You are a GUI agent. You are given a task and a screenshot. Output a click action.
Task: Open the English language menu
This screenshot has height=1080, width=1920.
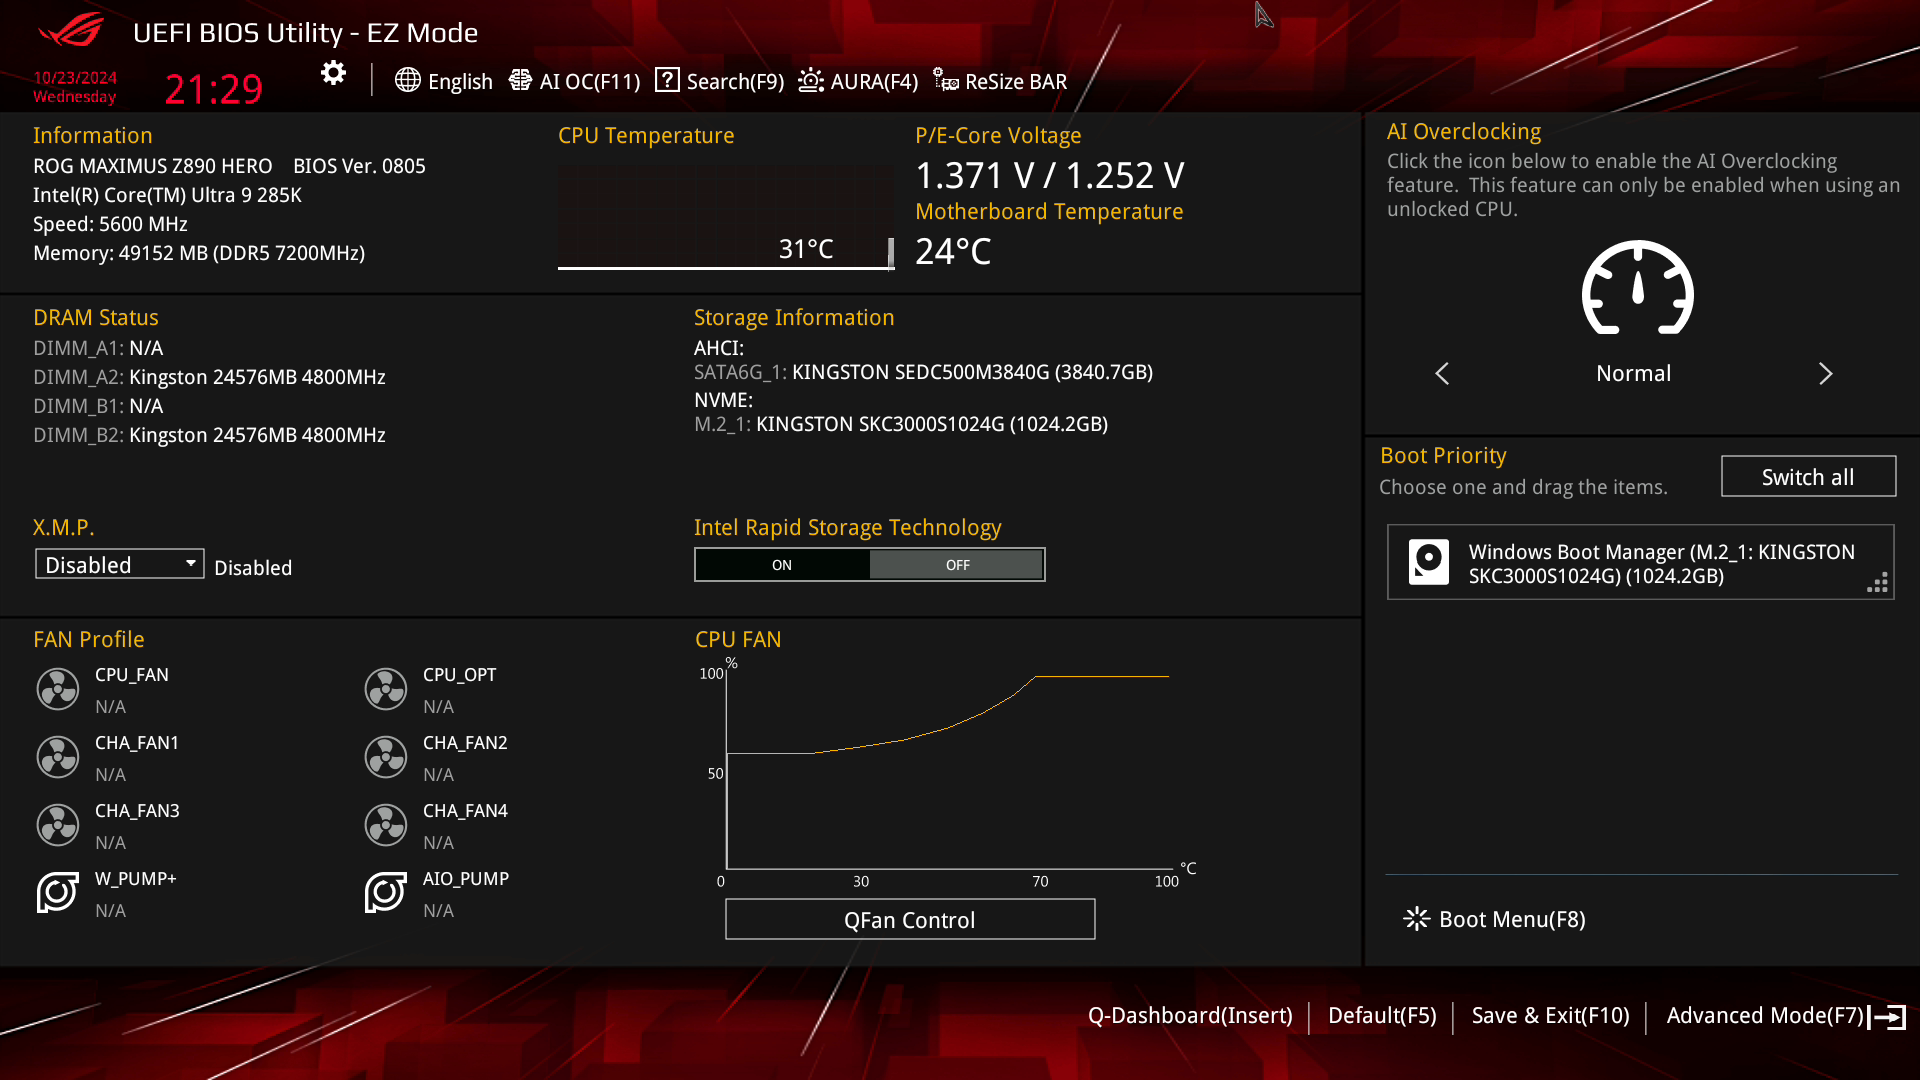tap(444, 81)
